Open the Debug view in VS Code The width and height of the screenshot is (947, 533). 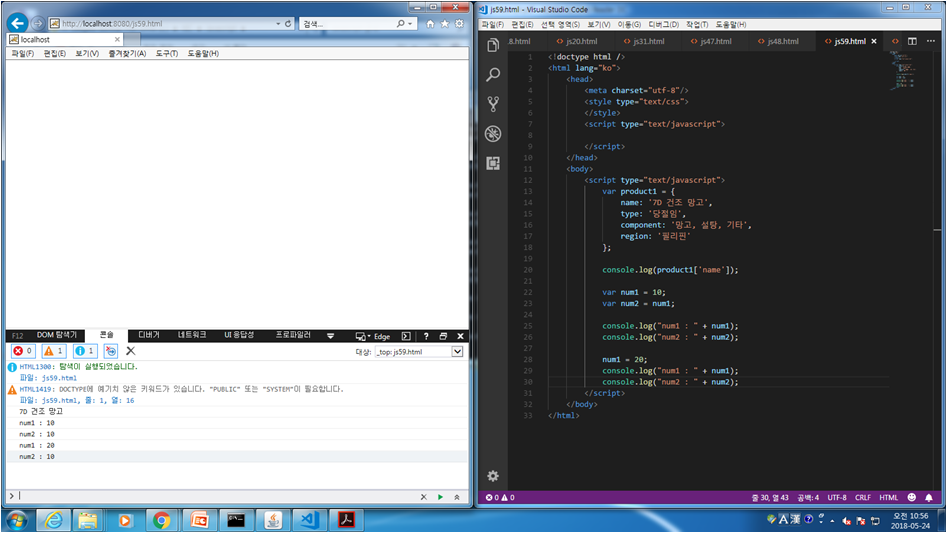point(493,133)
